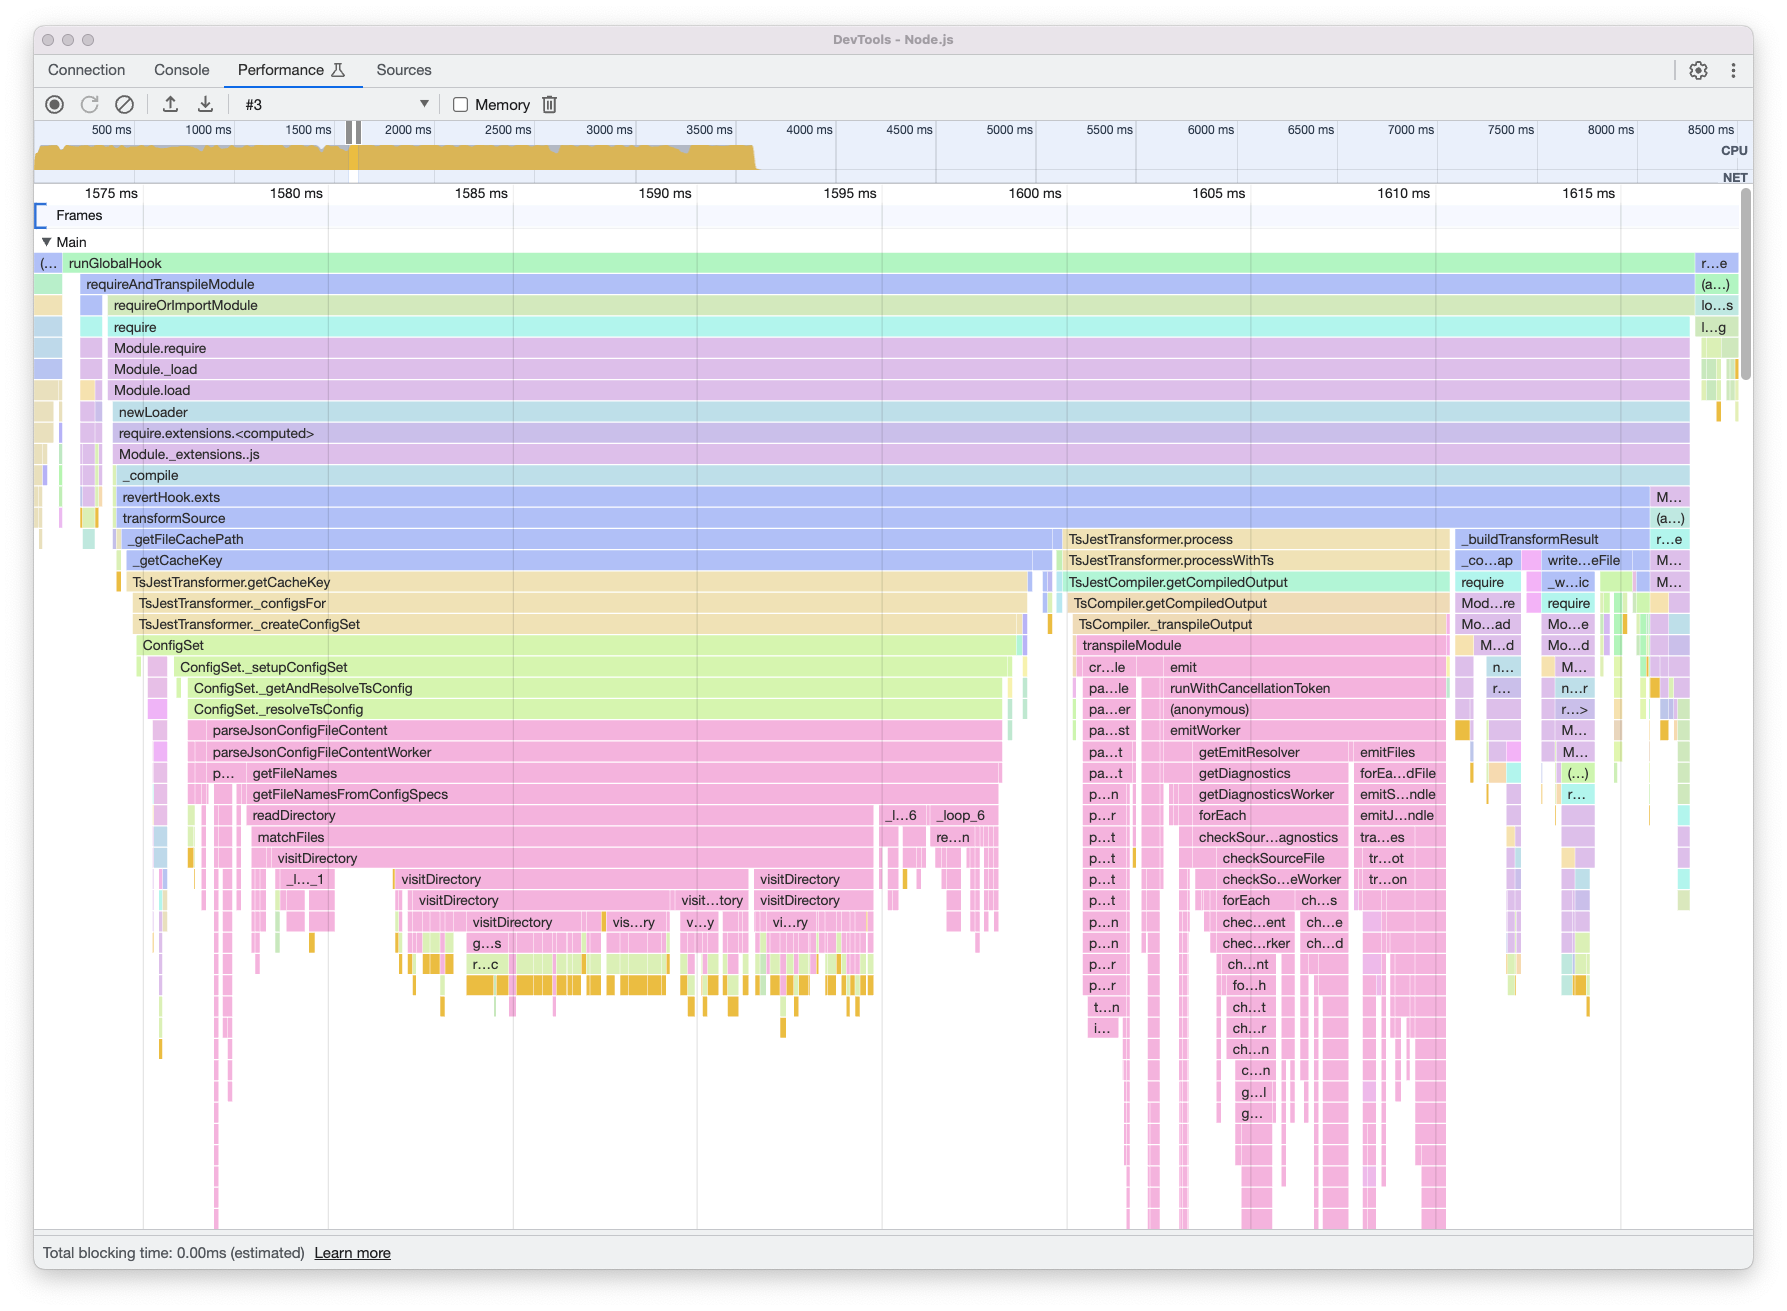Click the _getFileCachePath frame
The image size is (1787, 1311).
(x=592, y=539)
